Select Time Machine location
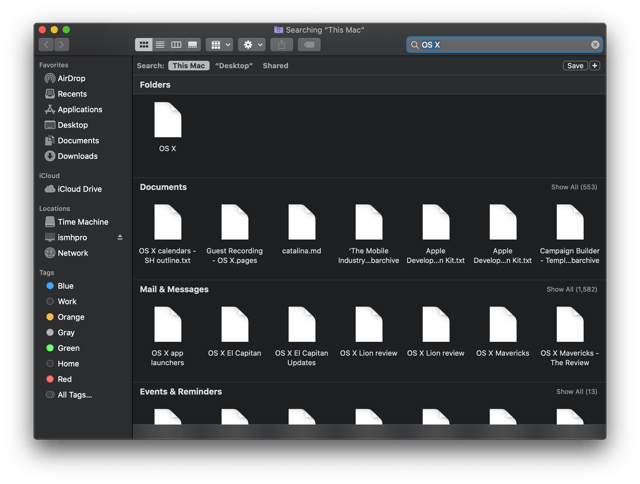Viewport: 640px width, 484px height. [77, 222]
